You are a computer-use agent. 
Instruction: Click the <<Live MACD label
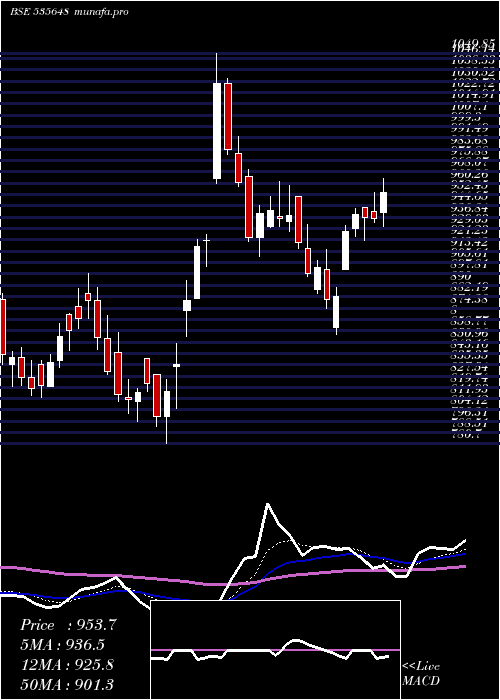coord(421,674)
